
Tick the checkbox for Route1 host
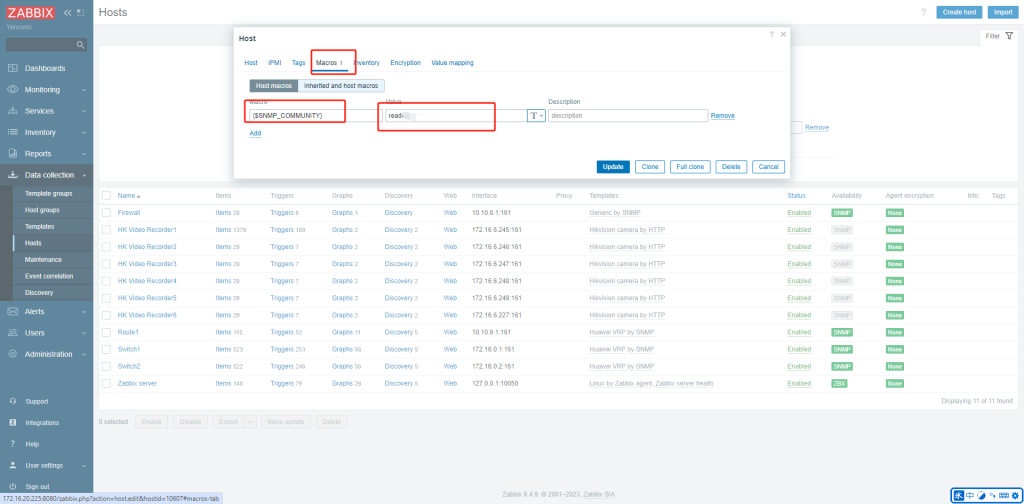click(106, 332)
